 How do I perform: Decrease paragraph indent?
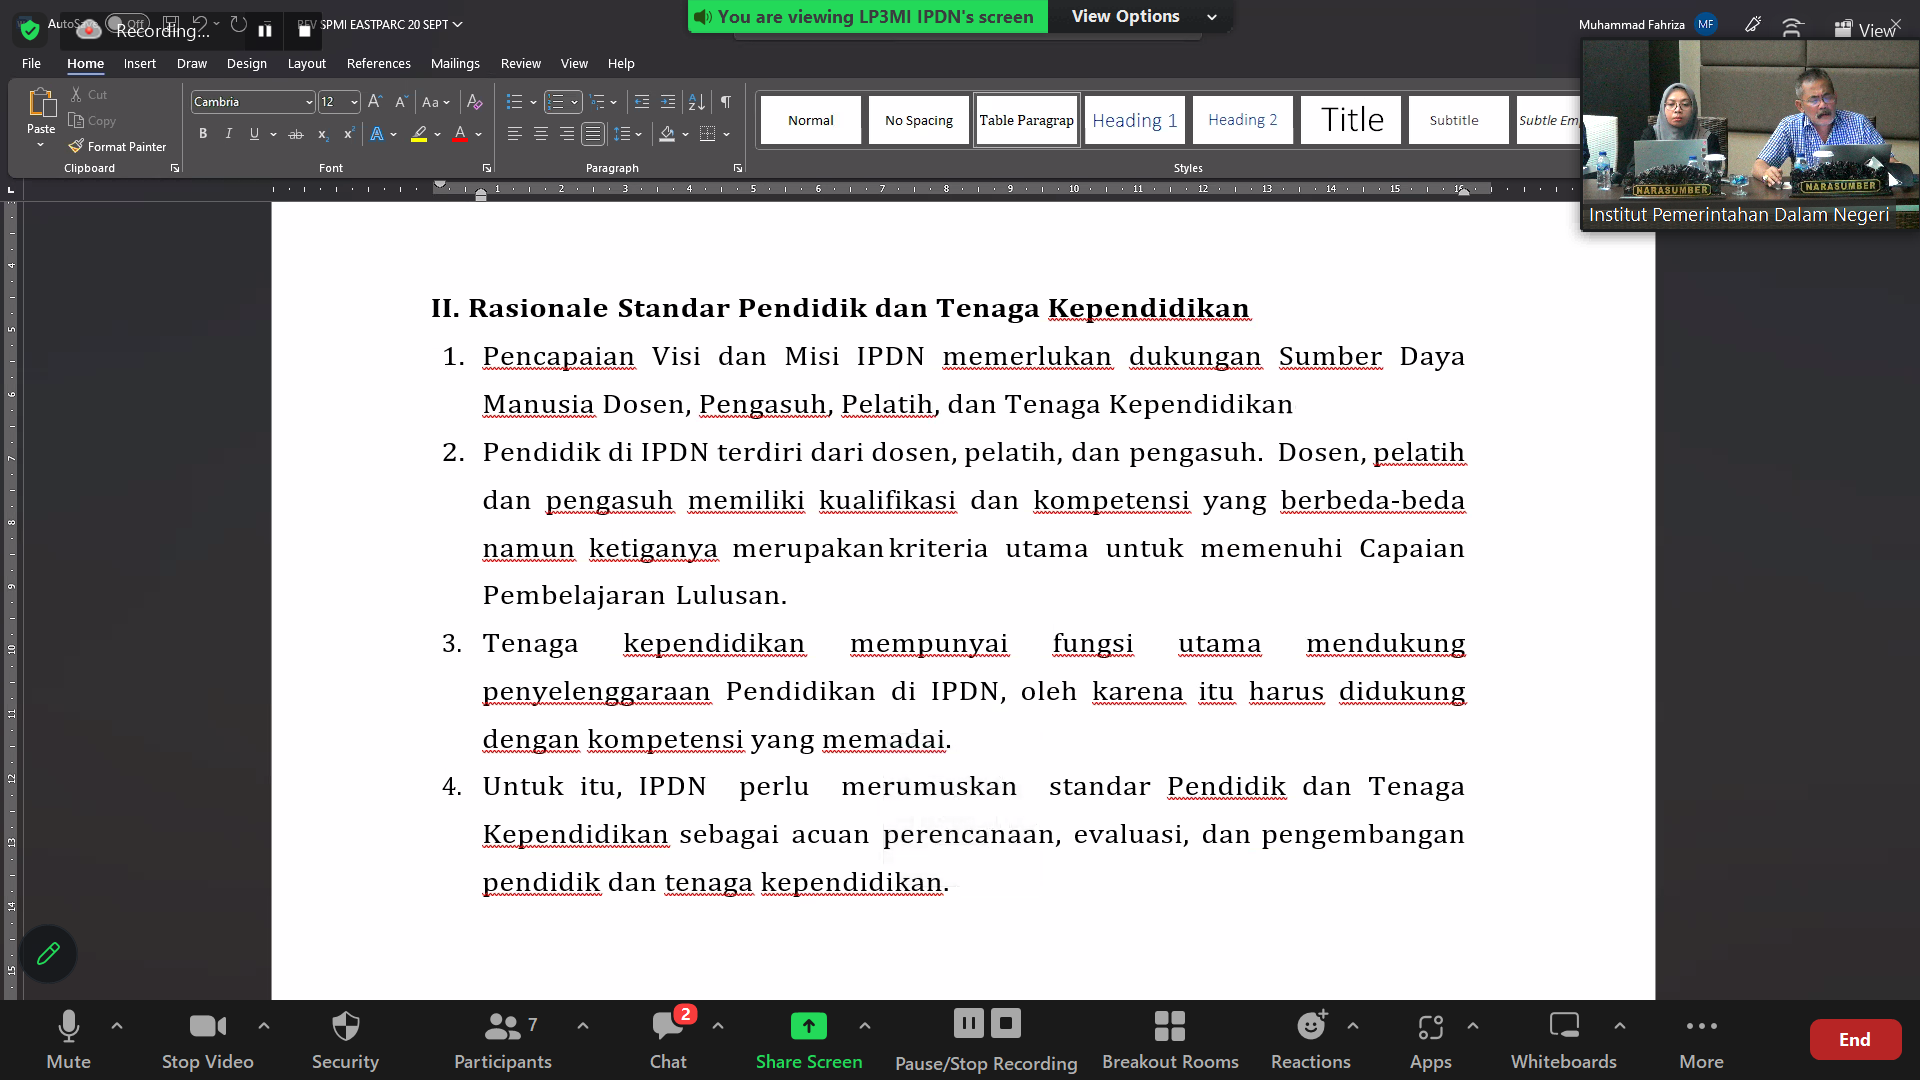coord(642,102)
